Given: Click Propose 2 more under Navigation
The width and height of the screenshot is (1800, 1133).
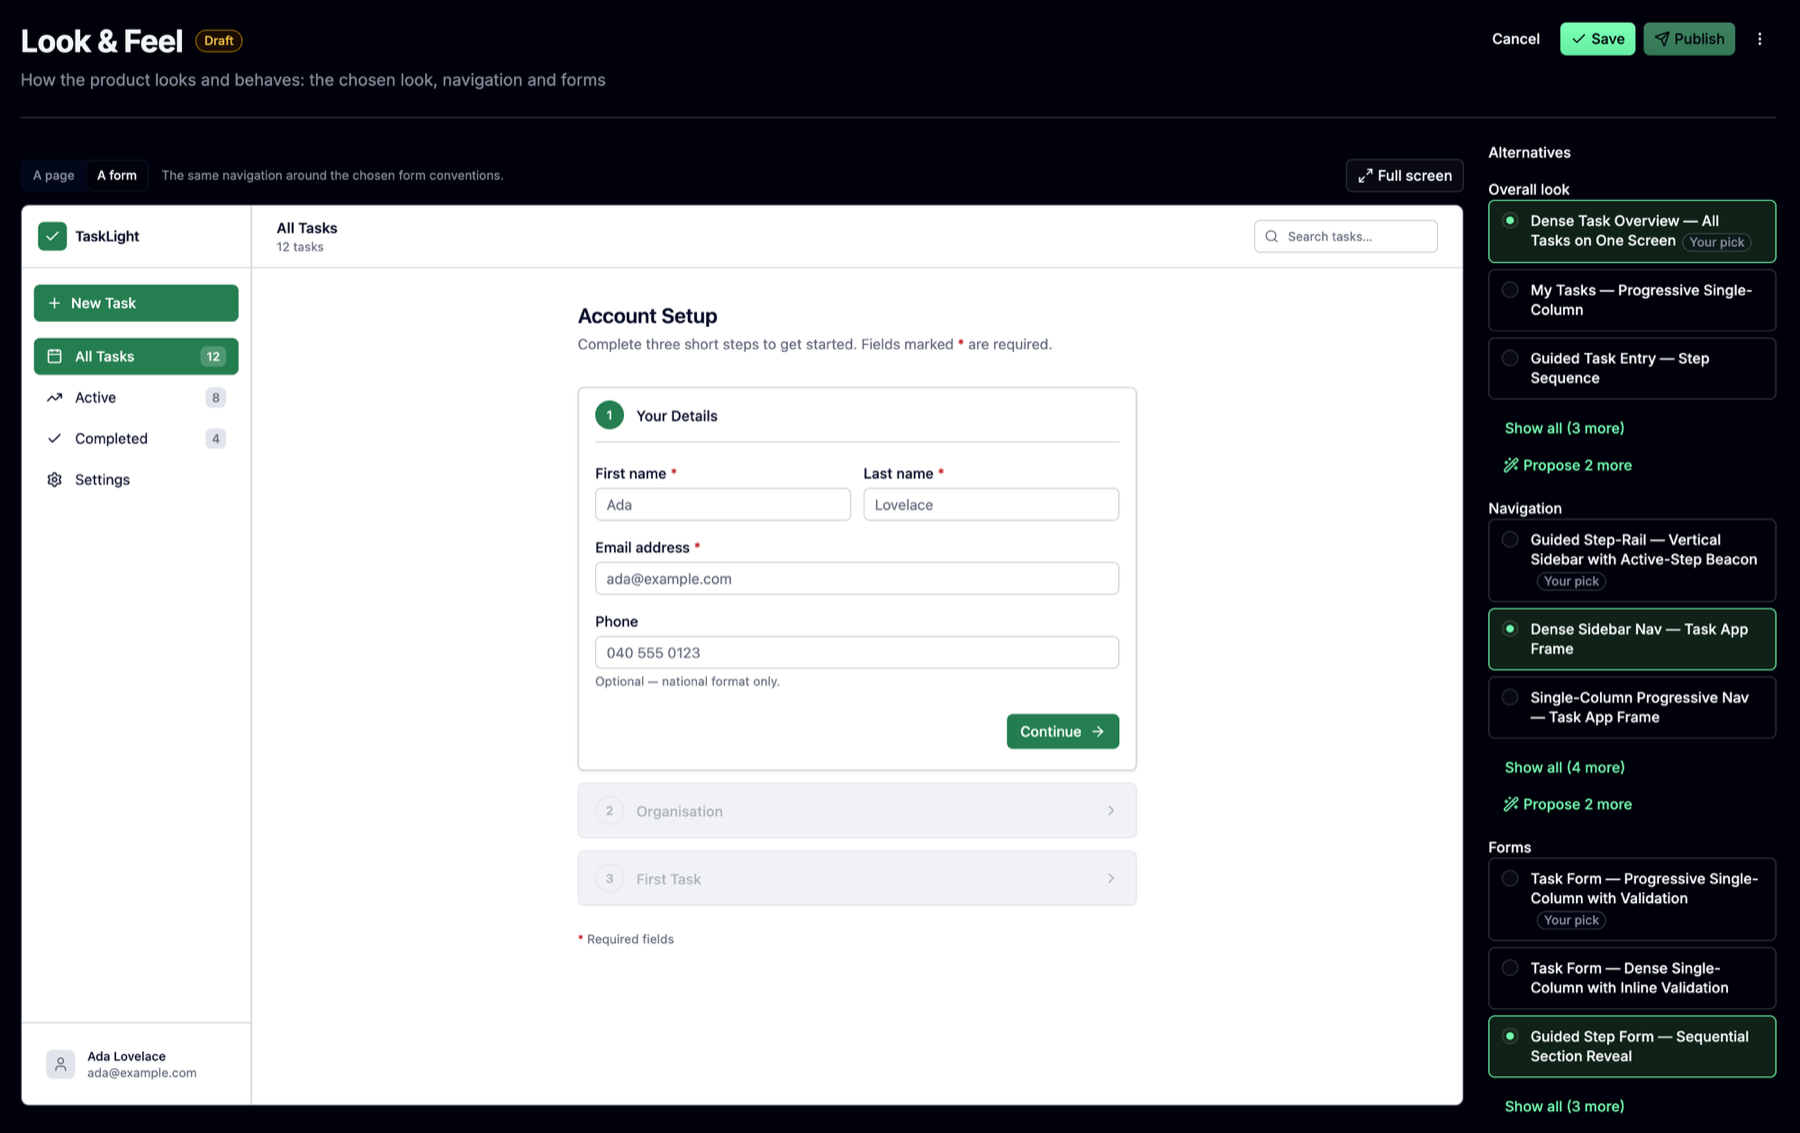Looking at the screenshot, I should 1567,804.
